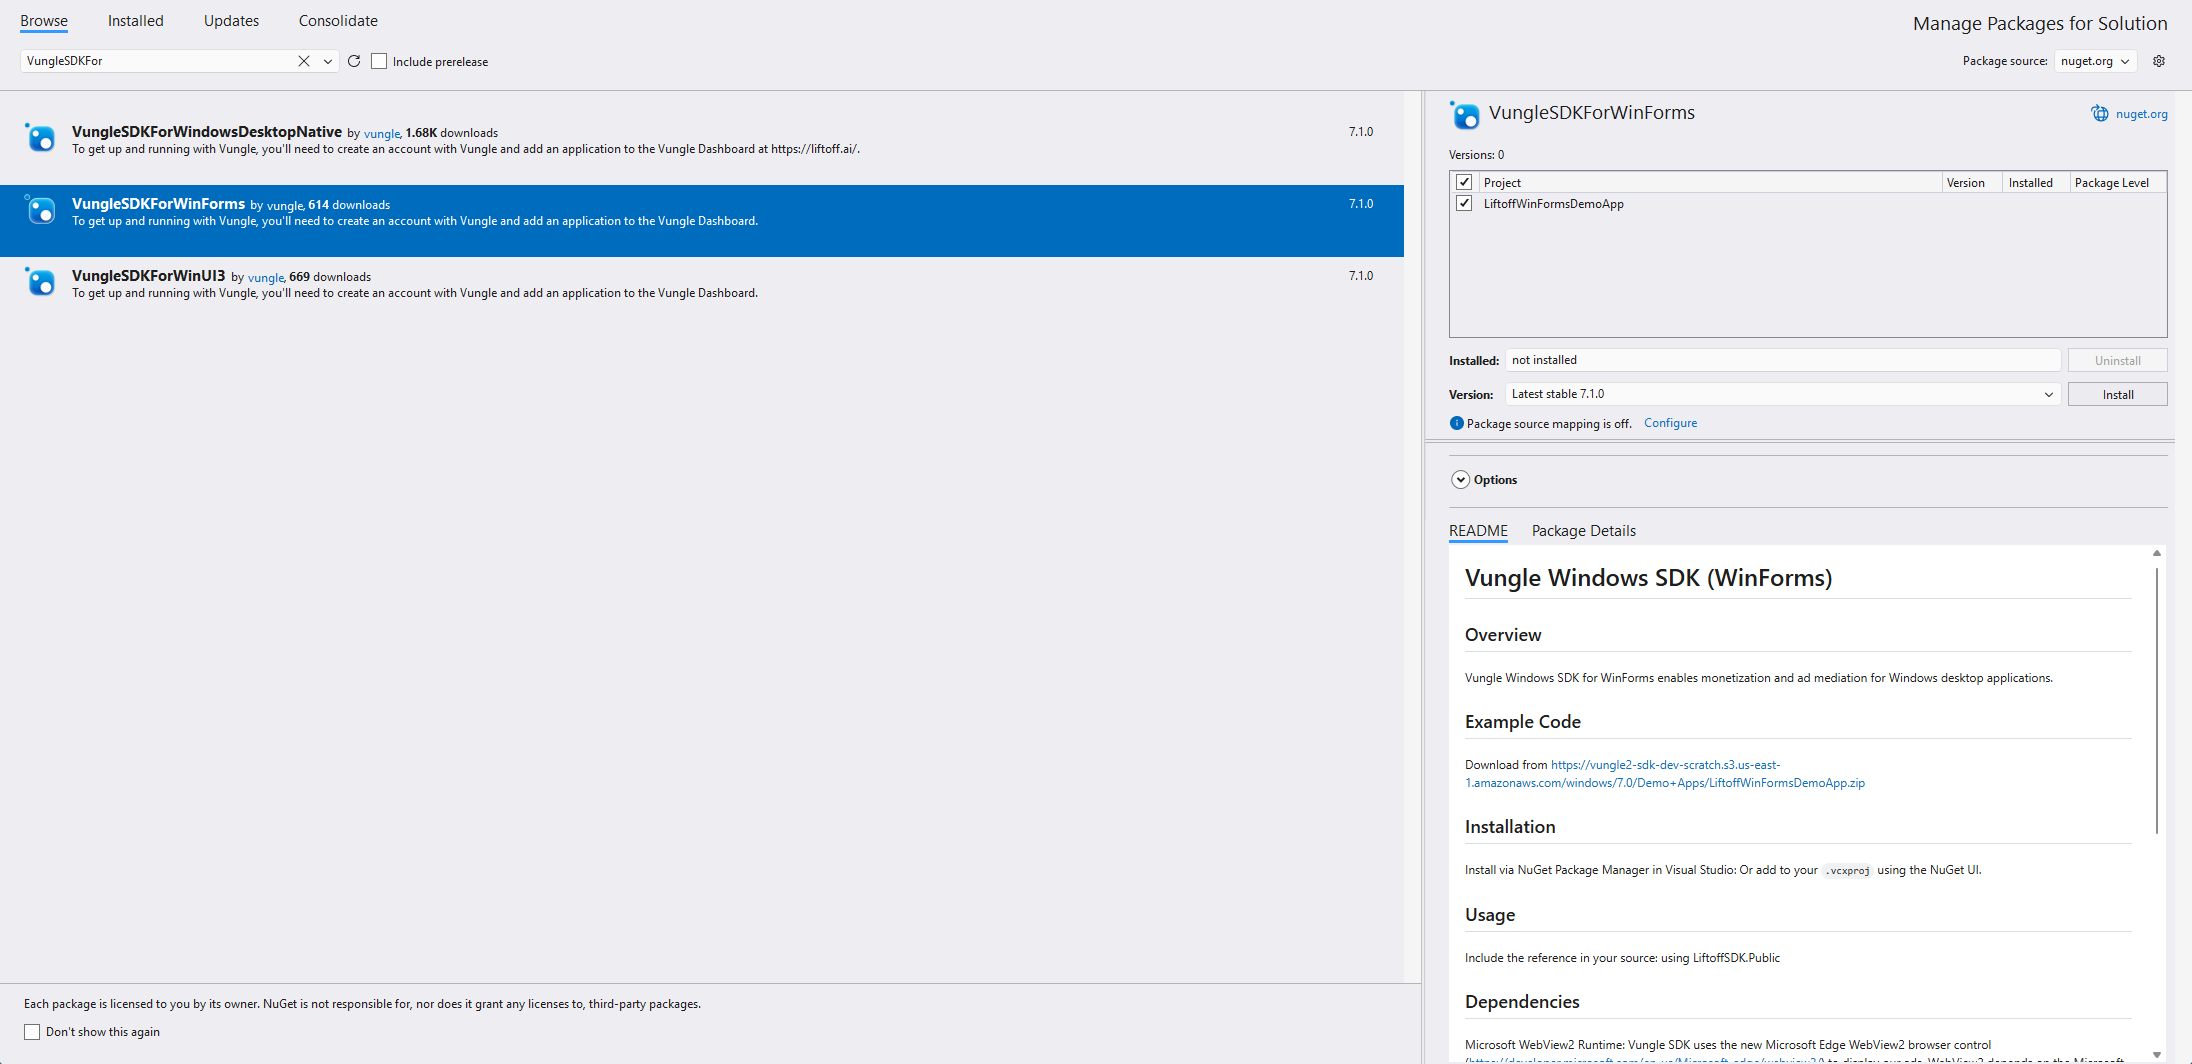The height and width of the screenshot is (1064, 2192).
Task: Click vungle author link for VungleSDKForWinUI3
Action: pos(266,277)
